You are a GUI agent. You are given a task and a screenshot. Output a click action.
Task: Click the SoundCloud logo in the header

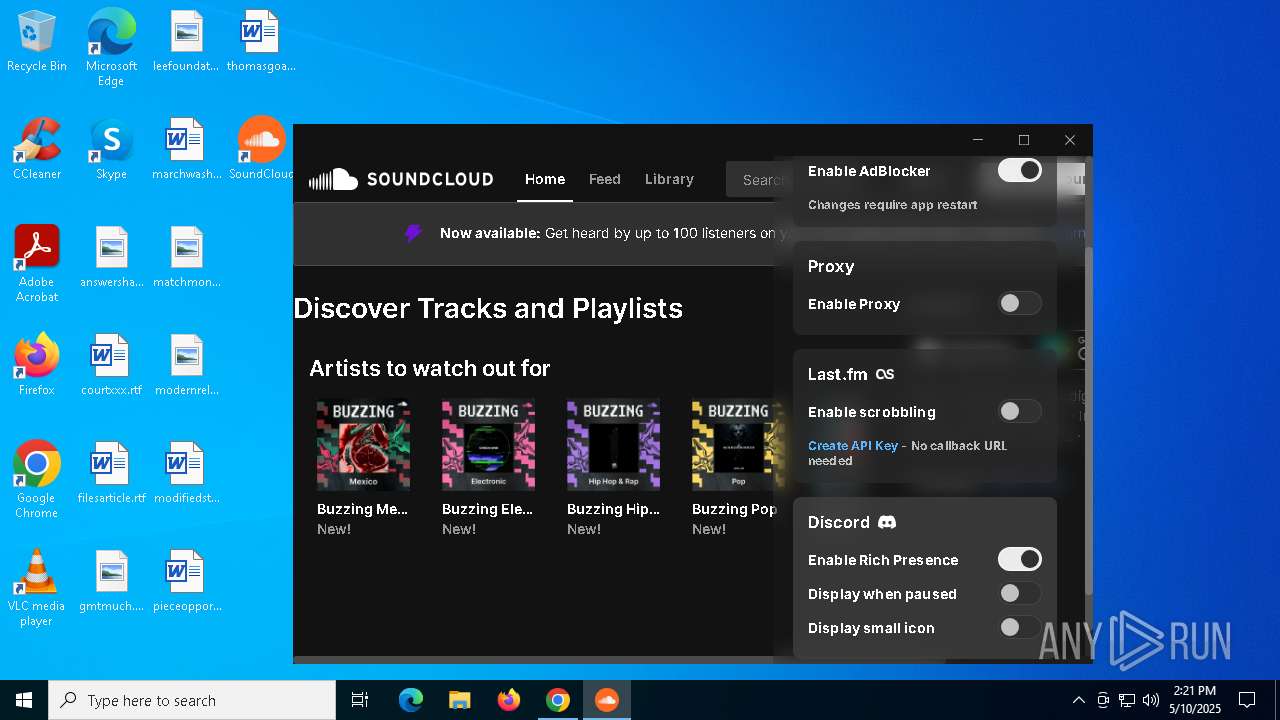coord(401,179)
